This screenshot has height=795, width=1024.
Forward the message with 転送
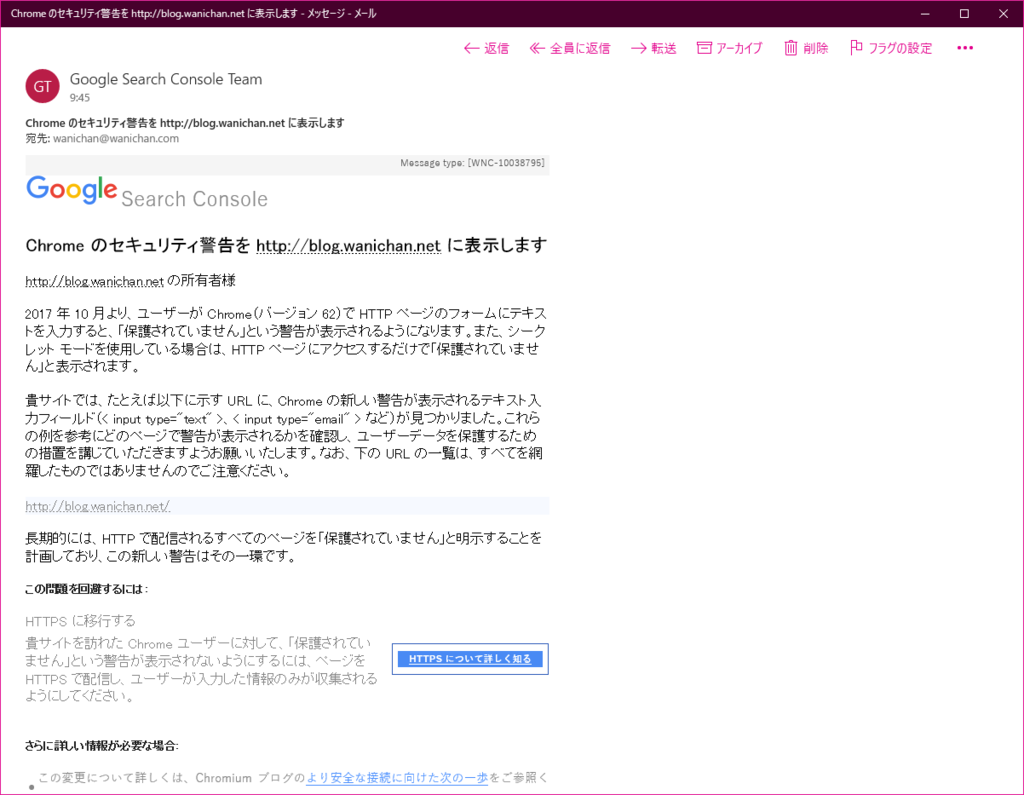(x=653, y=48)
